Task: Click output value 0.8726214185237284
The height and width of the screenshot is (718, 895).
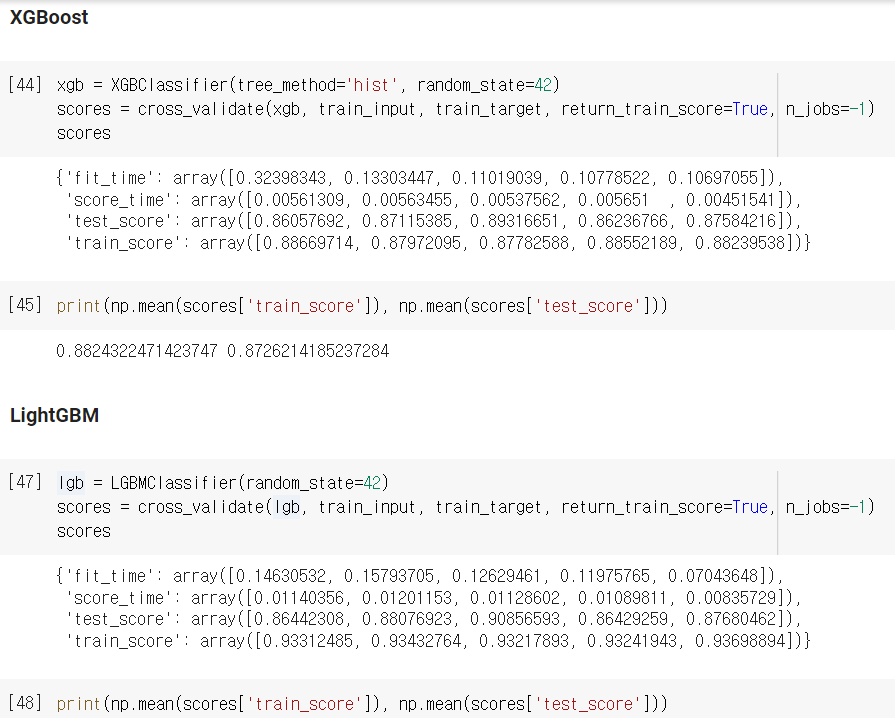Action: pos(308,350)
